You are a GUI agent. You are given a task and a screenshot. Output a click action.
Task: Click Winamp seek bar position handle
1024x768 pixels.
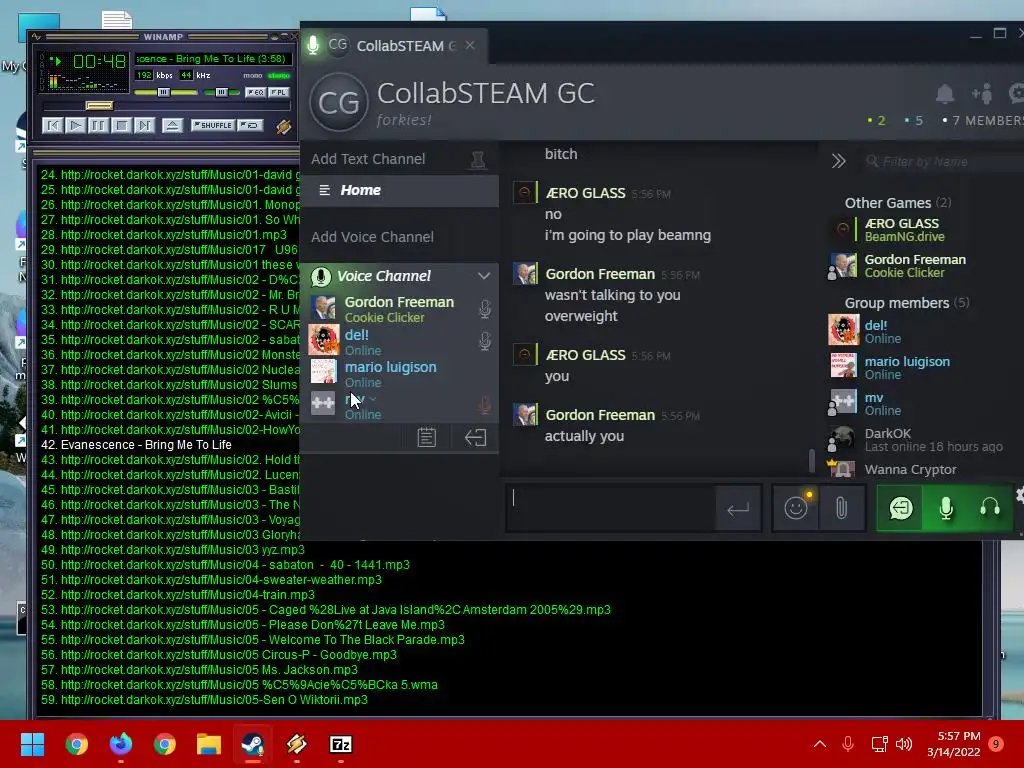(99, 106)
